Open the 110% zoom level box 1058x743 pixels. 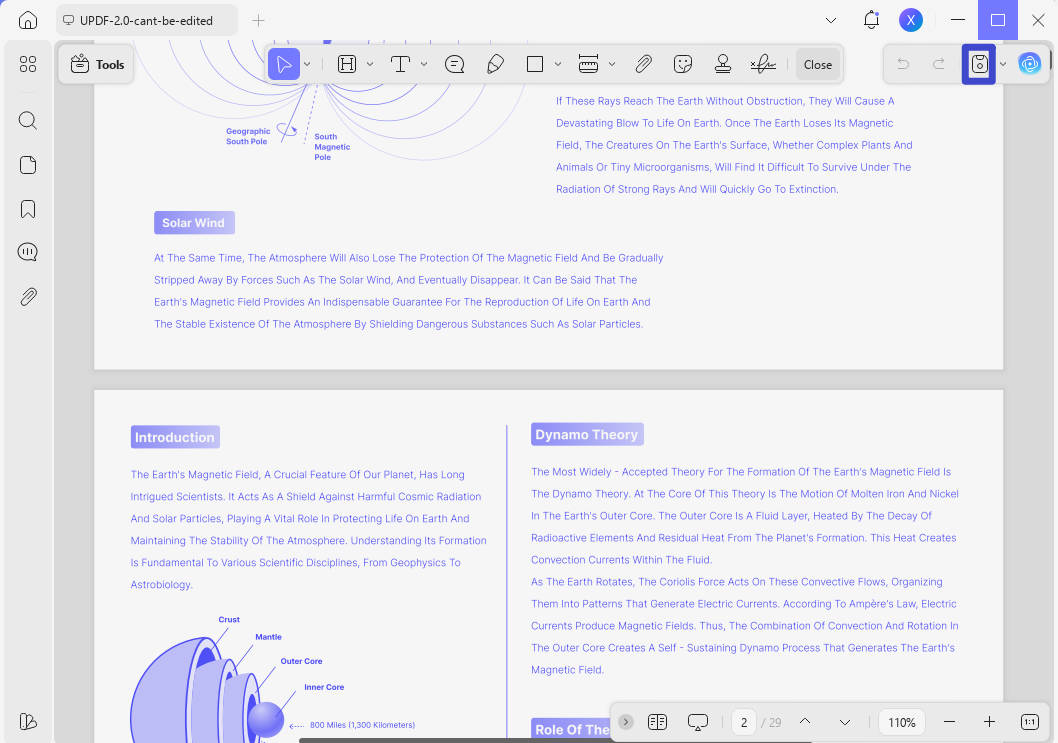901,723
